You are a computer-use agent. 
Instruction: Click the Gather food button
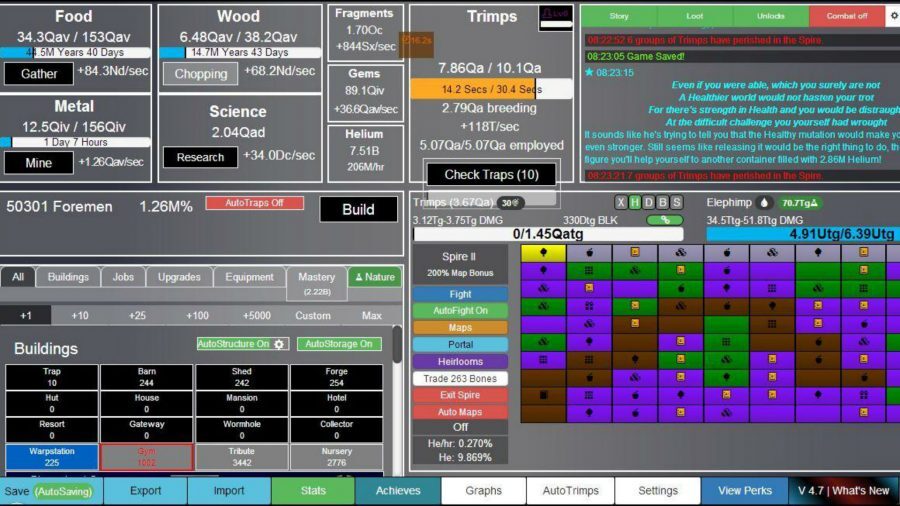[x=39, y=73]
